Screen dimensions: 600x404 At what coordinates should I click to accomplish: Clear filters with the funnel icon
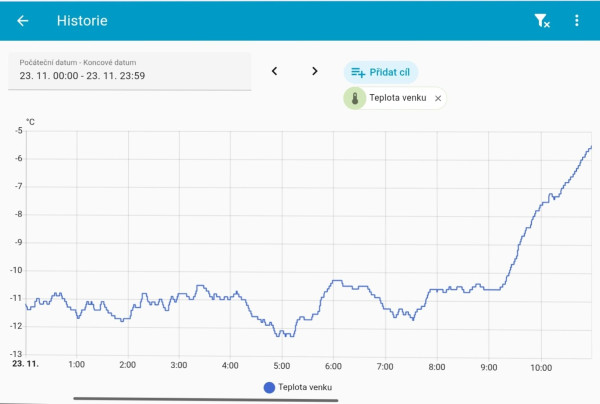pyautogui.click(x=541, y=21)
